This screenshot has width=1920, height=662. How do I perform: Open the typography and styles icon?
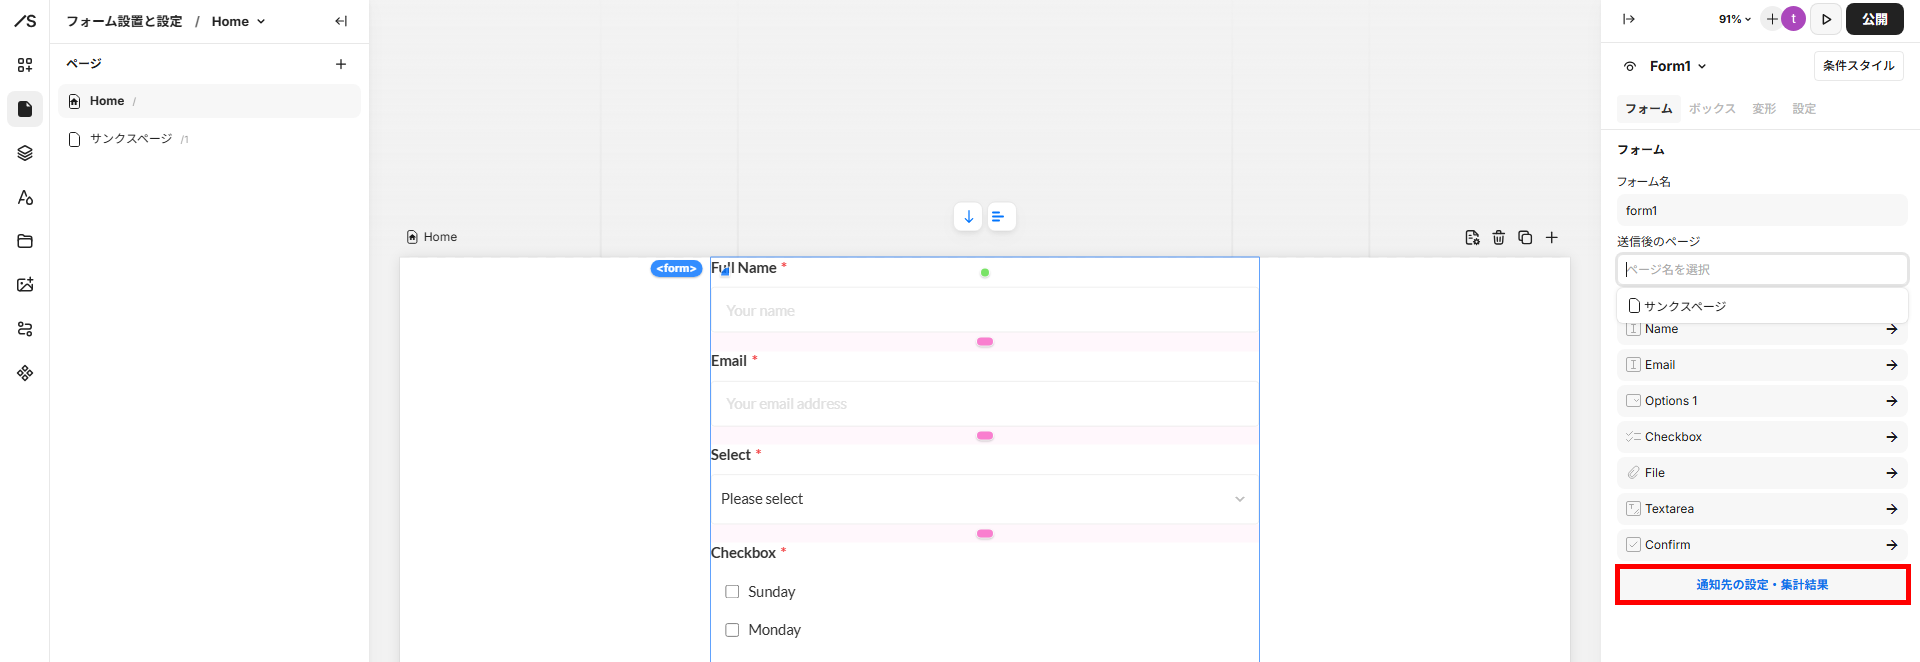coord(25,197)
